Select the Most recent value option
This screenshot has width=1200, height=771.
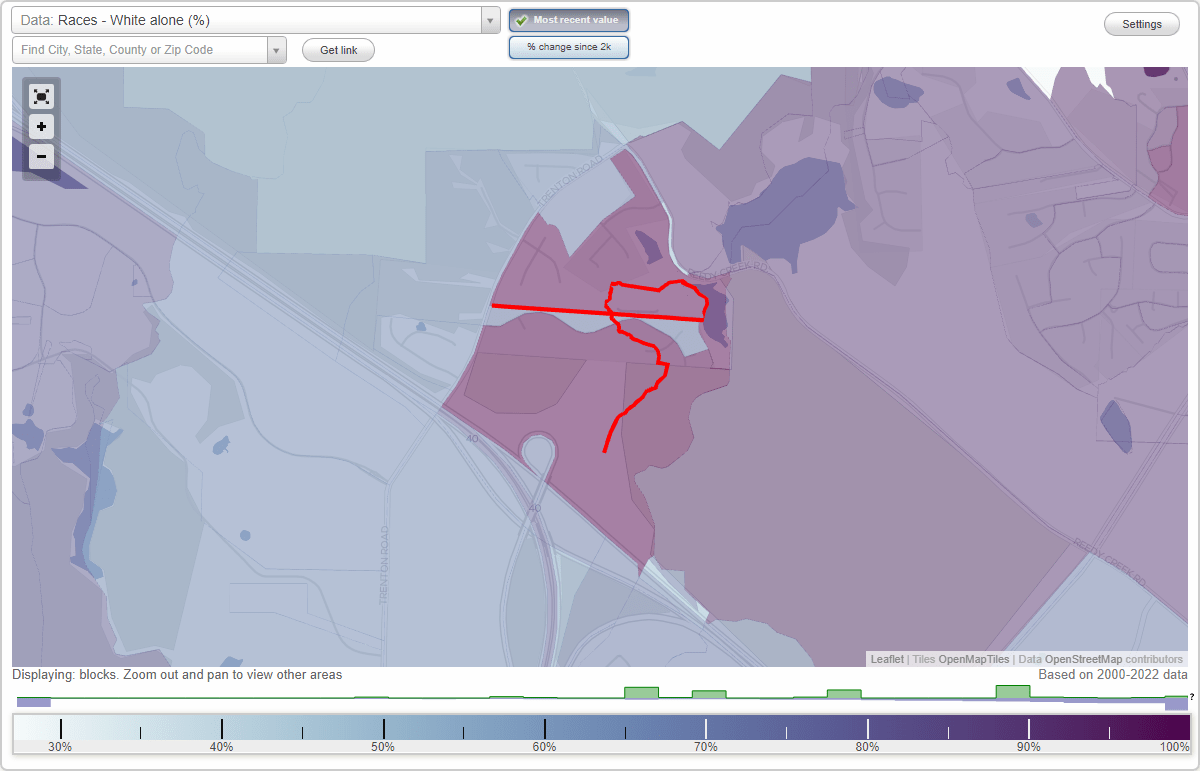pyautogui.click(x=569, y=20)
